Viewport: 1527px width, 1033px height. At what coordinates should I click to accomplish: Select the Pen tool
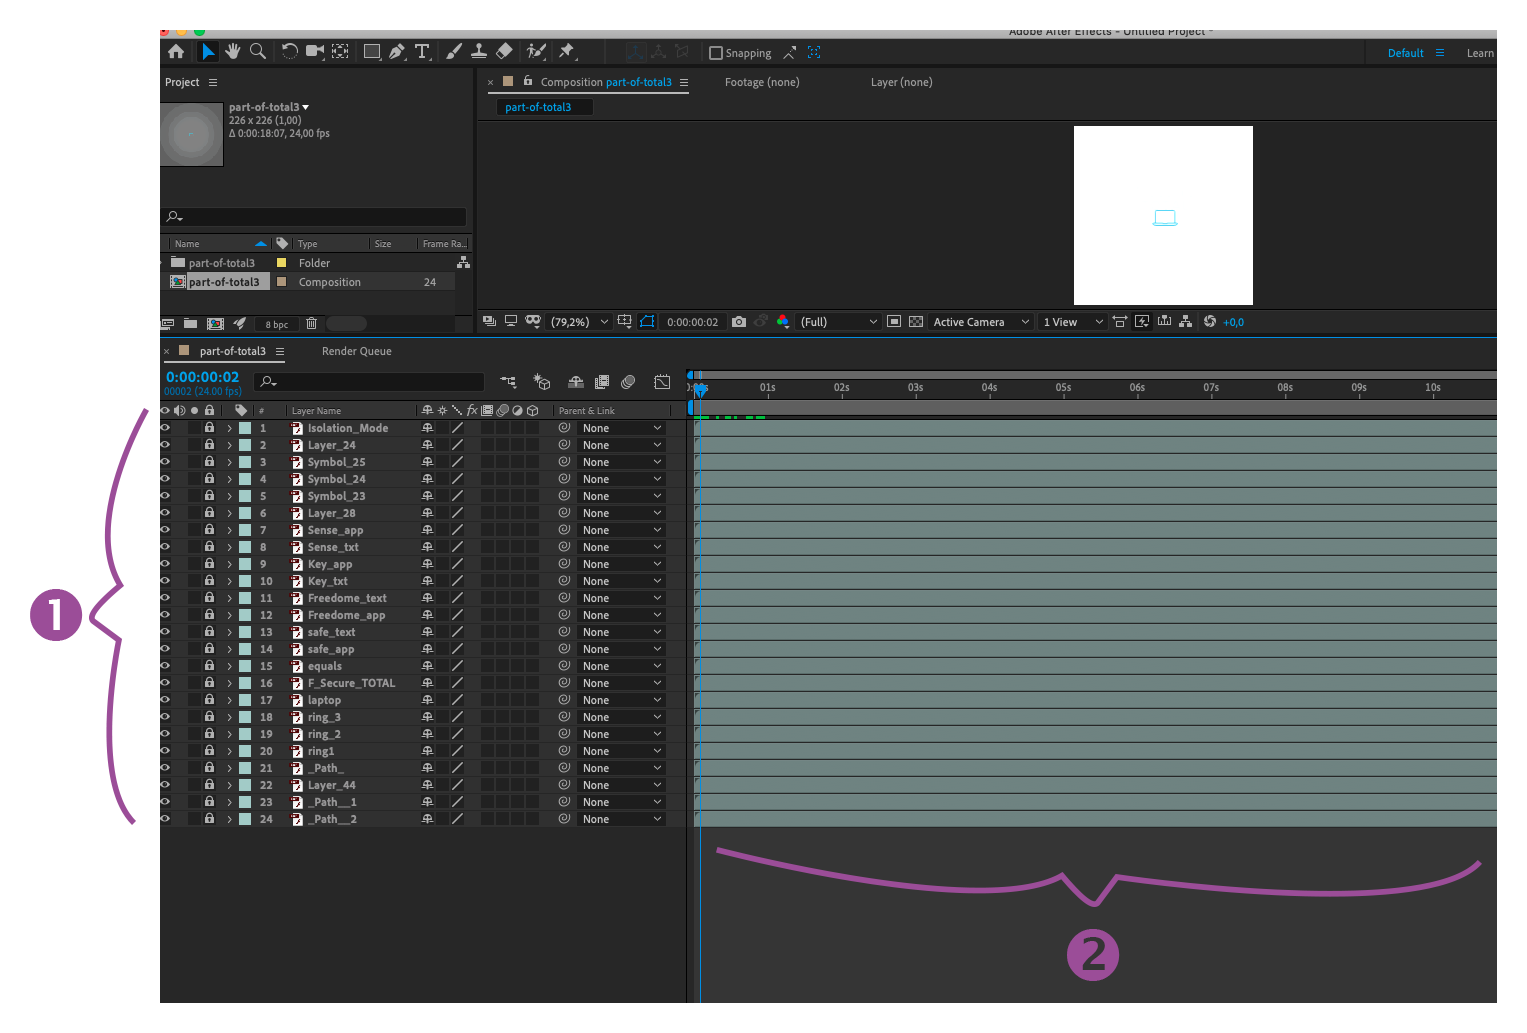click(x=397, y=52)
